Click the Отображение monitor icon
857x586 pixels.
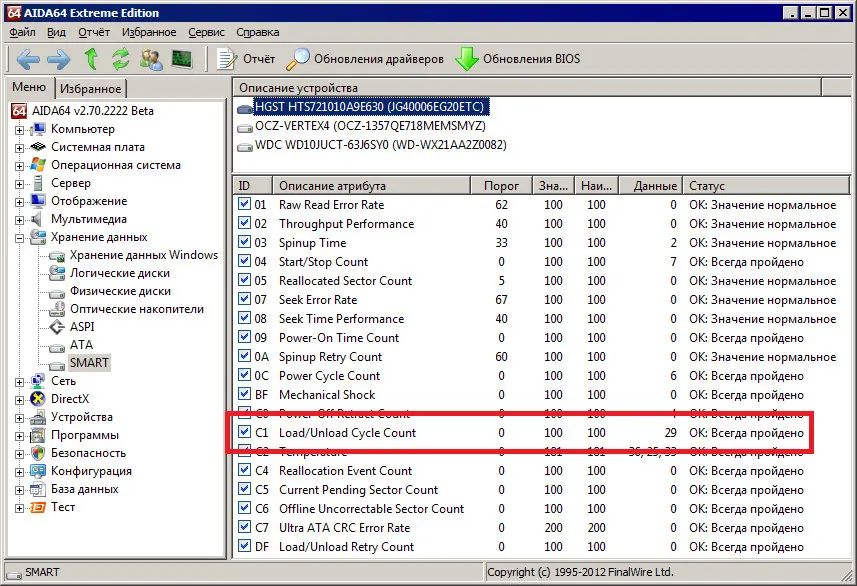tap(38, 201)
